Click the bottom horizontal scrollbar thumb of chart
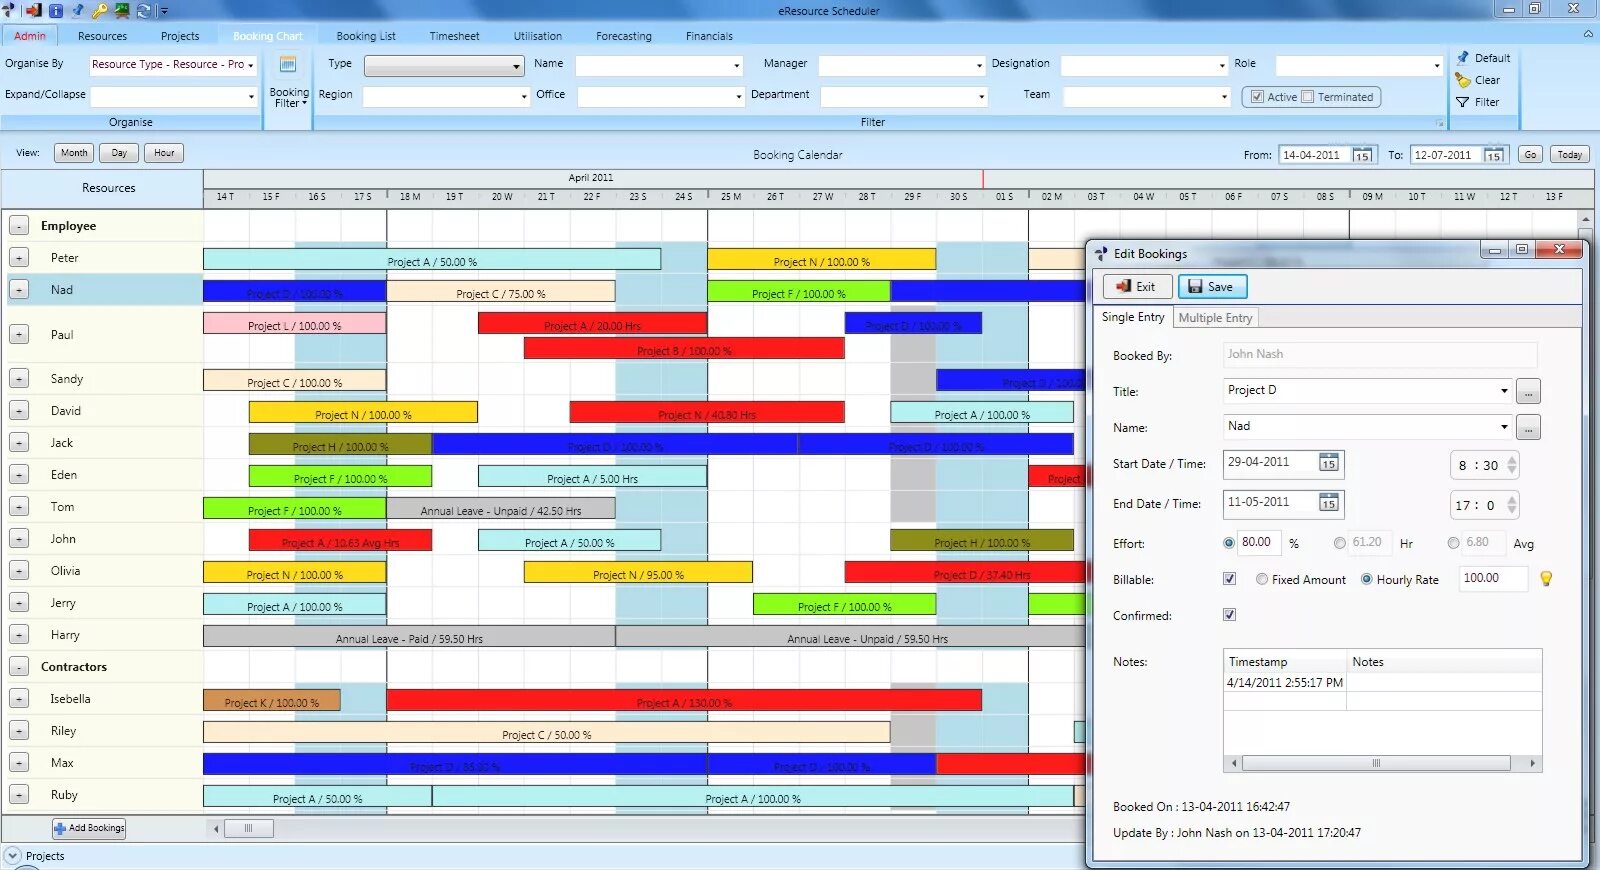 [x=248, y=828]
